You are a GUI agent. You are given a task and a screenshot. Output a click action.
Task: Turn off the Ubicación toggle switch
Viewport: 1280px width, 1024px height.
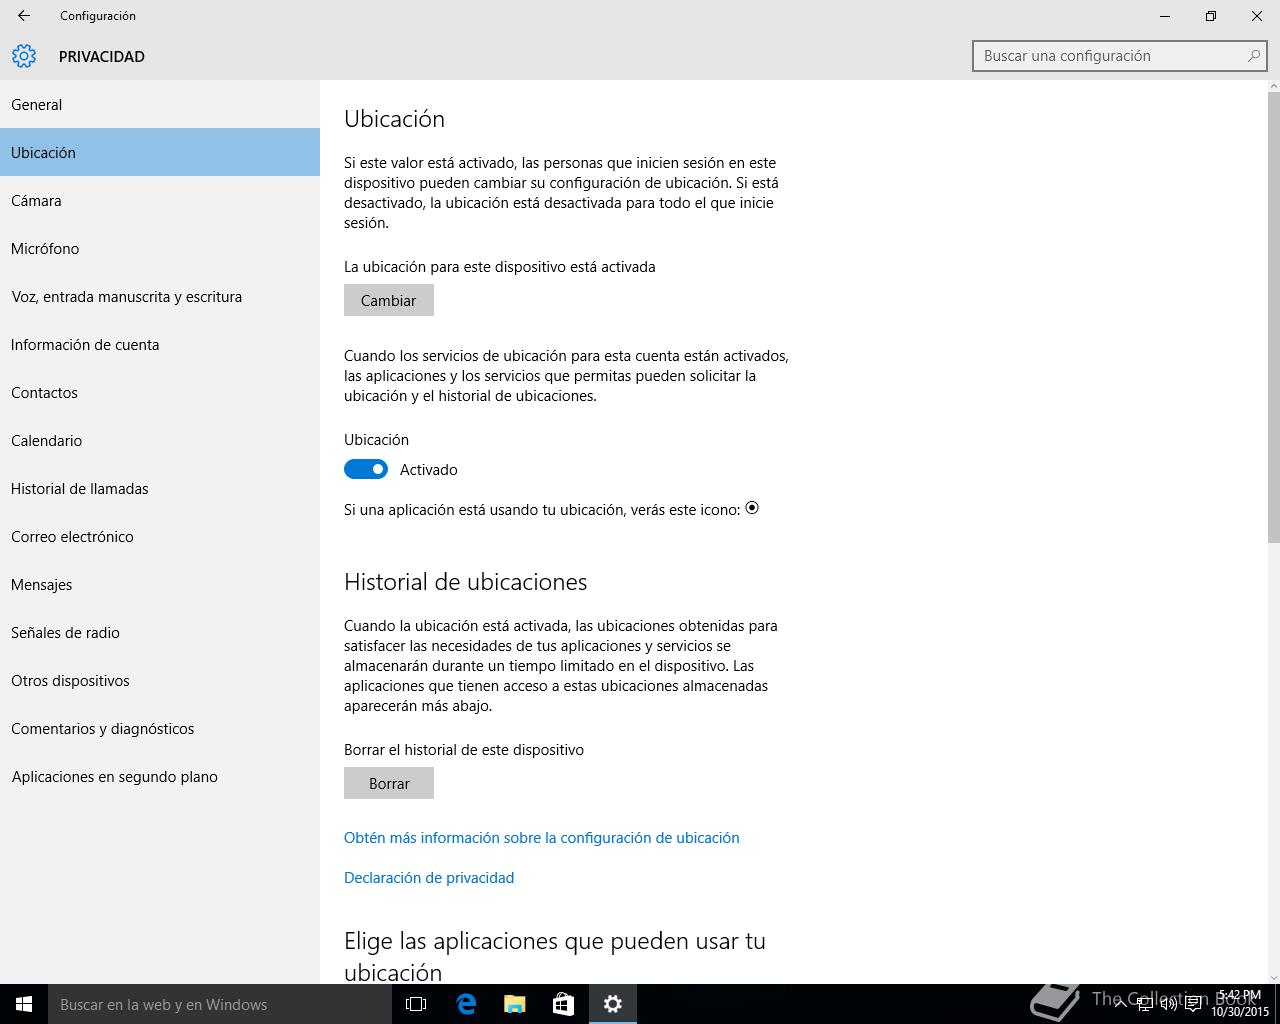tap(366, 469)
